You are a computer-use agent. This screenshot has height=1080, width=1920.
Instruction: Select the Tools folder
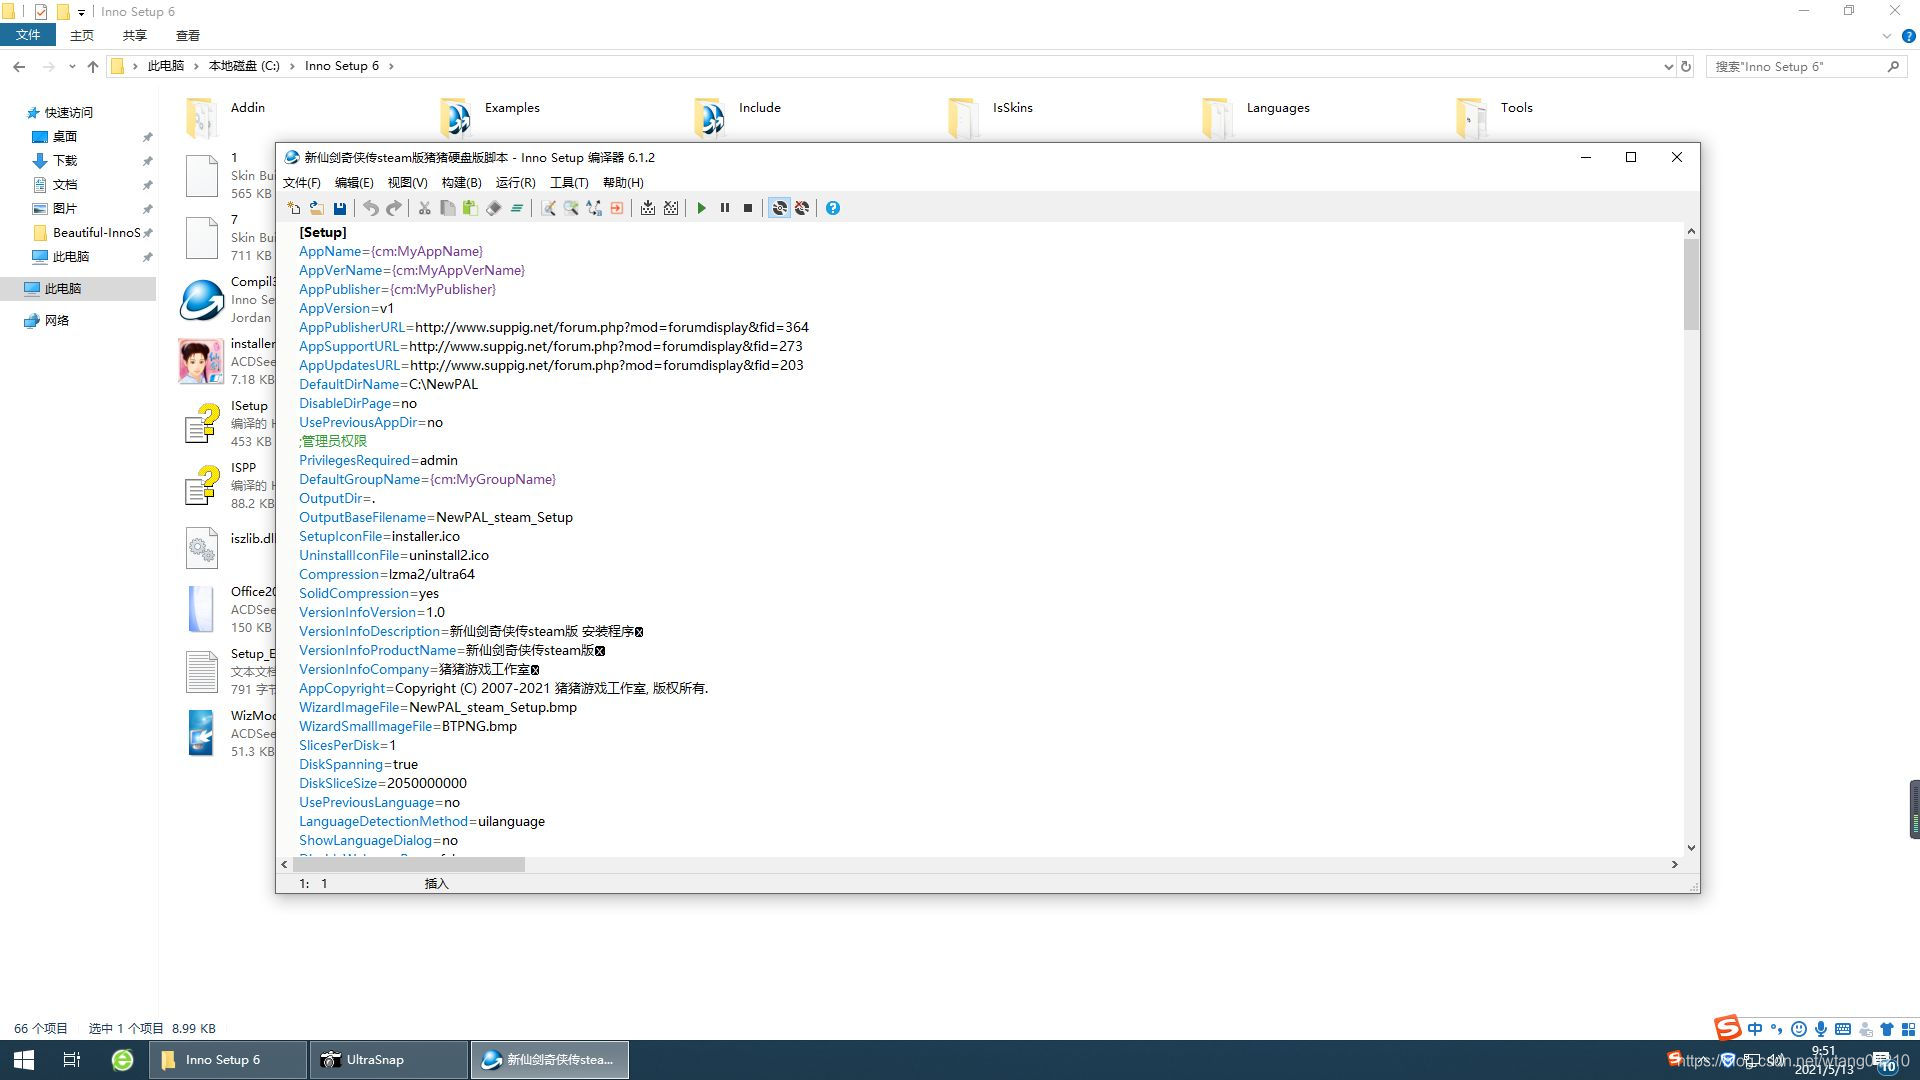1494,116
